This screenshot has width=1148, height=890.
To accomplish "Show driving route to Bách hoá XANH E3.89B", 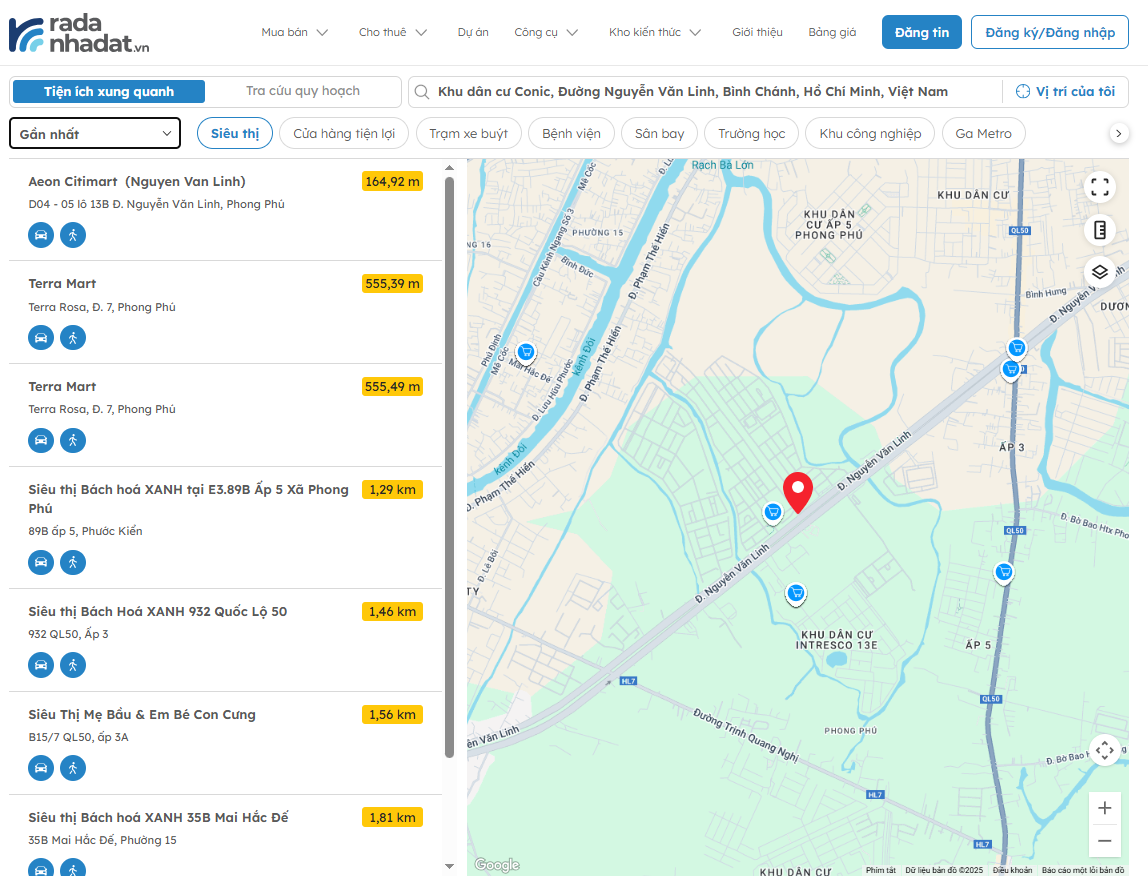I will [x=41, y=562].
